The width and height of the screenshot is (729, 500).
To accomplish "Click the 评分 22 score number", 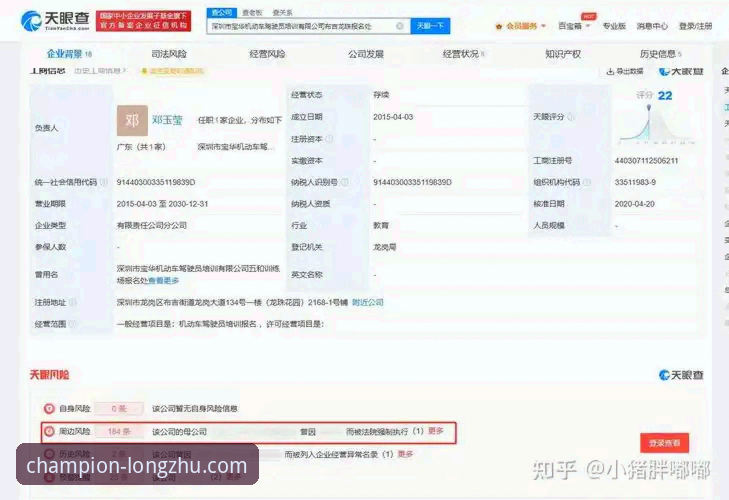I will tap(665, 96).
